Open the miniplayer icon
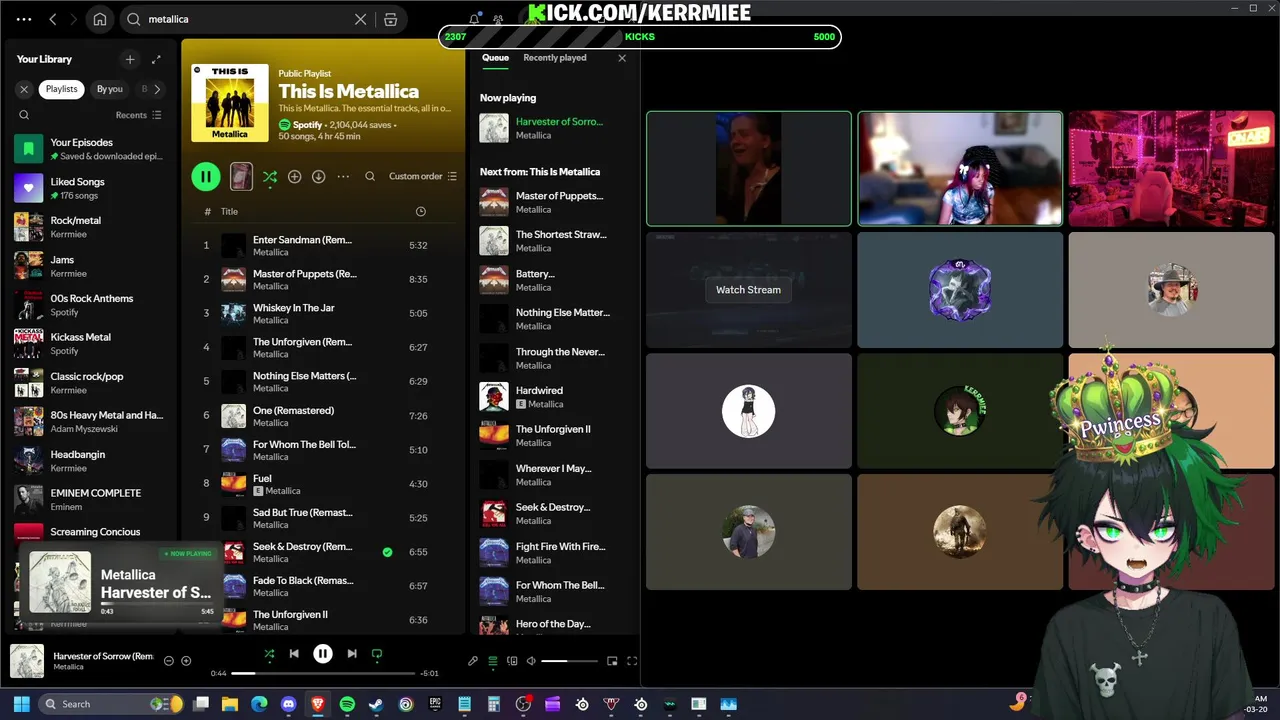 (x=612, y=661)
